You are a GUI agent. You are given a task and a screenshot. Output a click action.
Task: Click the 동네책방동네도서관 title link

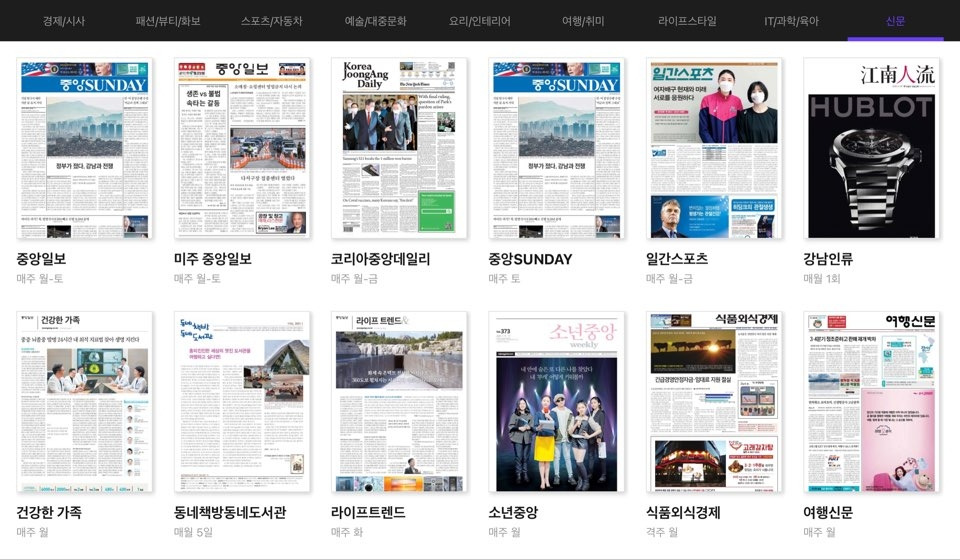(230, 512)
